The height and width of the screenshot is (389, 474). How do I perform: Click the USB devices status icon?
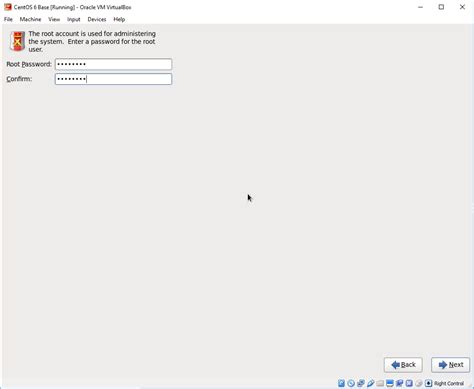point(370,383)
